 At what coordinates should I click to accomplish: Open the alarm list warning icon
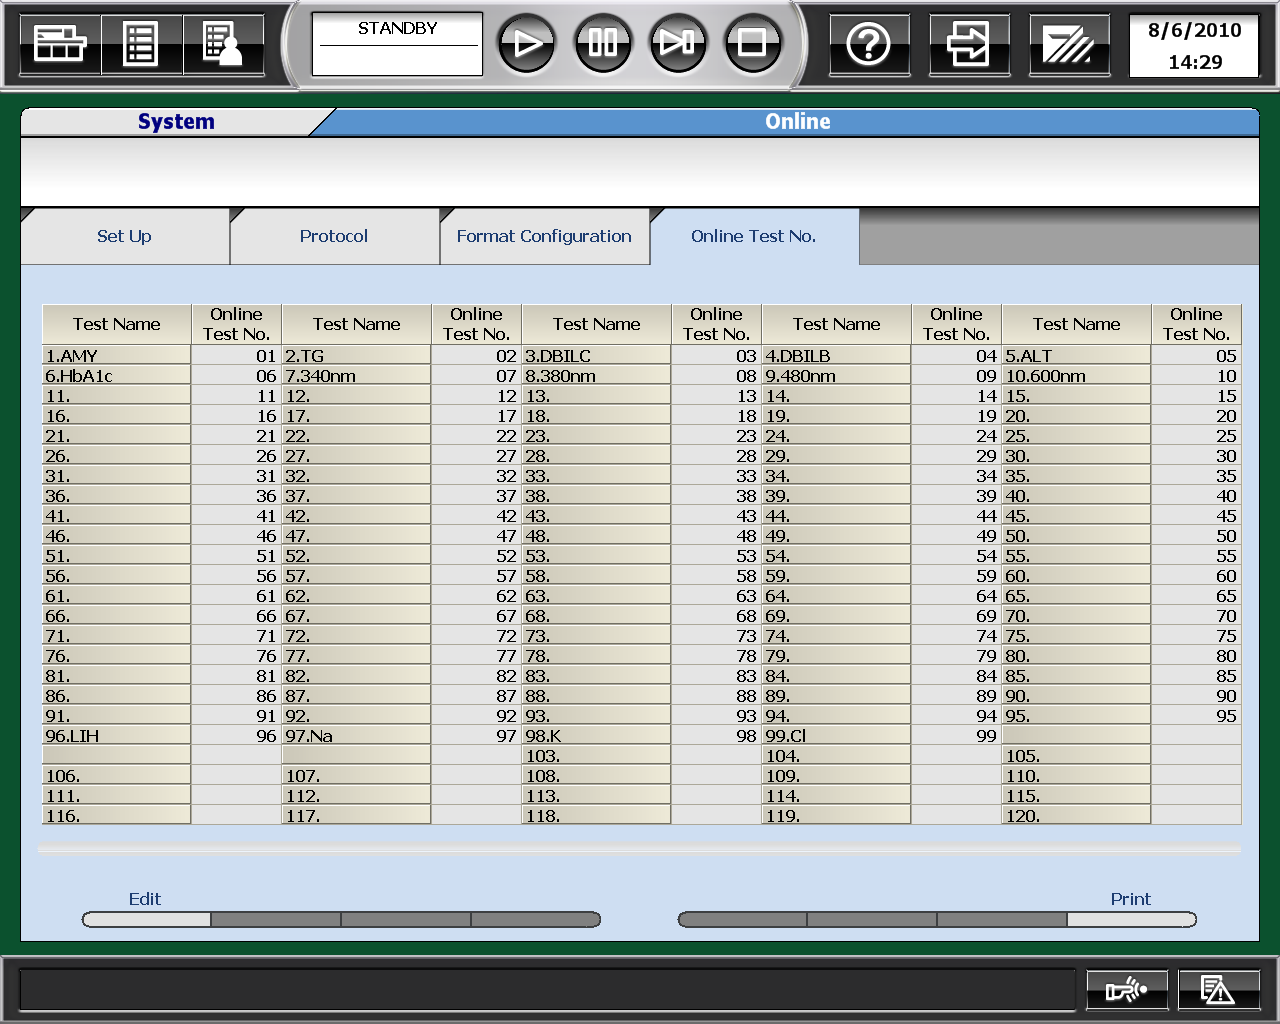[1218, 990]
